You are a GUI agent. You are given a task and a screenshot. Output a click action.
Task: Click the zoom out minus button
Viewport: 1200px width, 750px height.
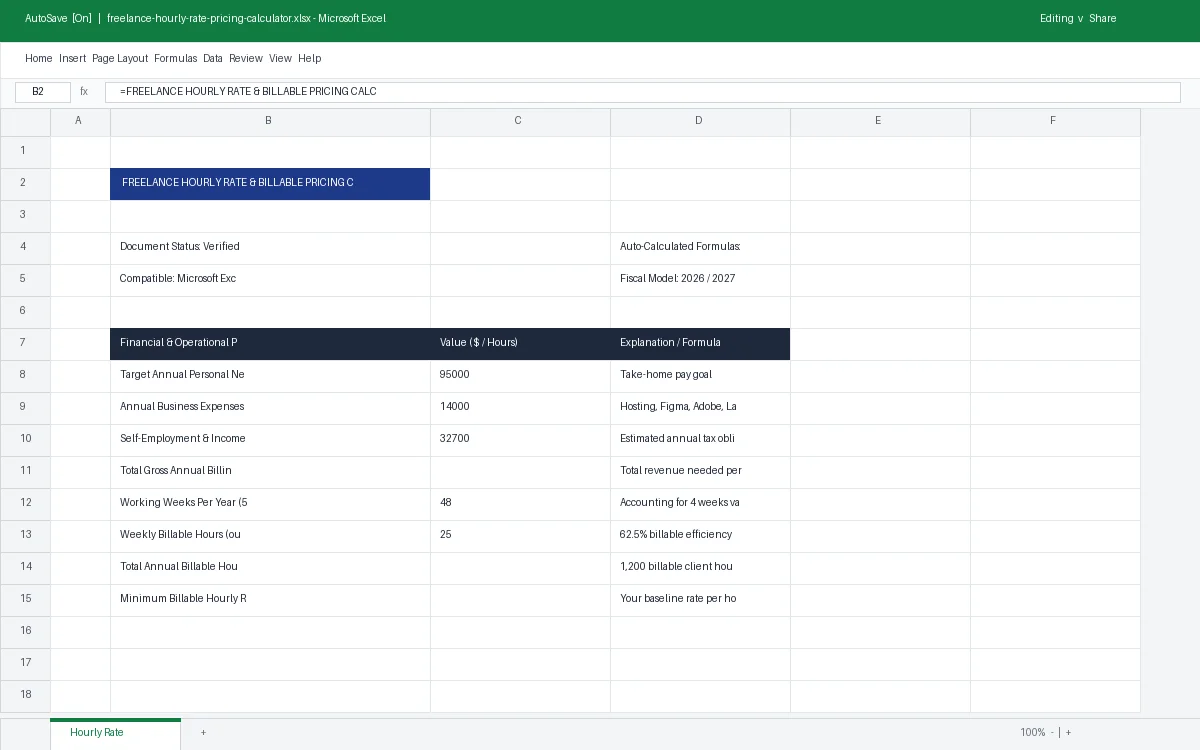coord(1052,733)
